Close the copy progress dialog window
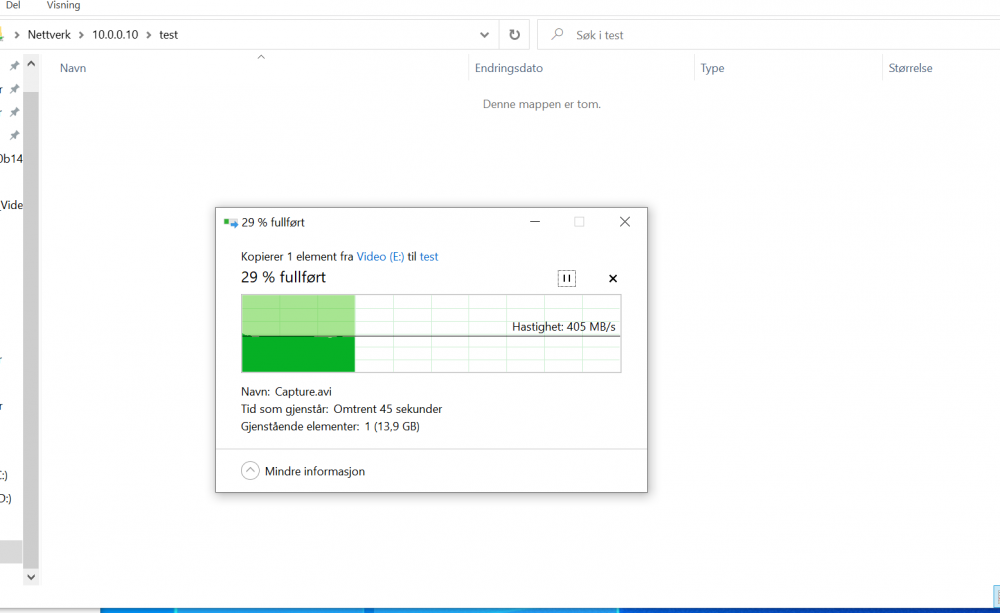Image resolution: width=1000 pixels, height=613 pixels. [625, 222]
